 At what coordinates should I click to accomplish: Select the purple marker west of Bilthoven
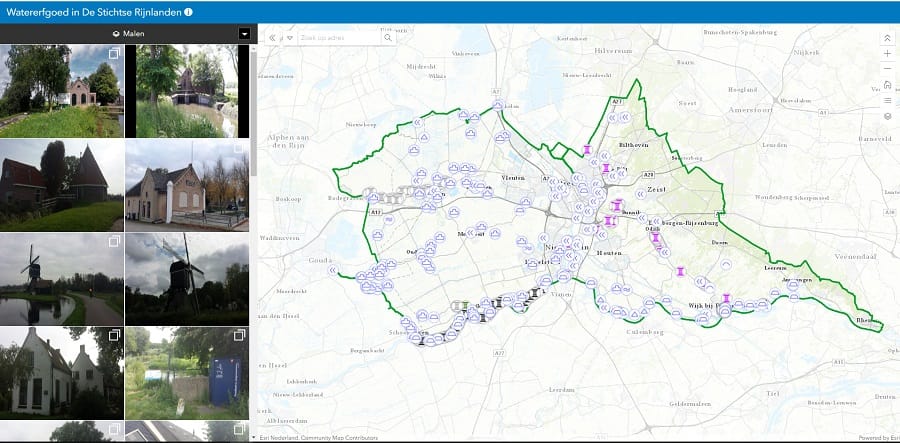click(587, 150)
